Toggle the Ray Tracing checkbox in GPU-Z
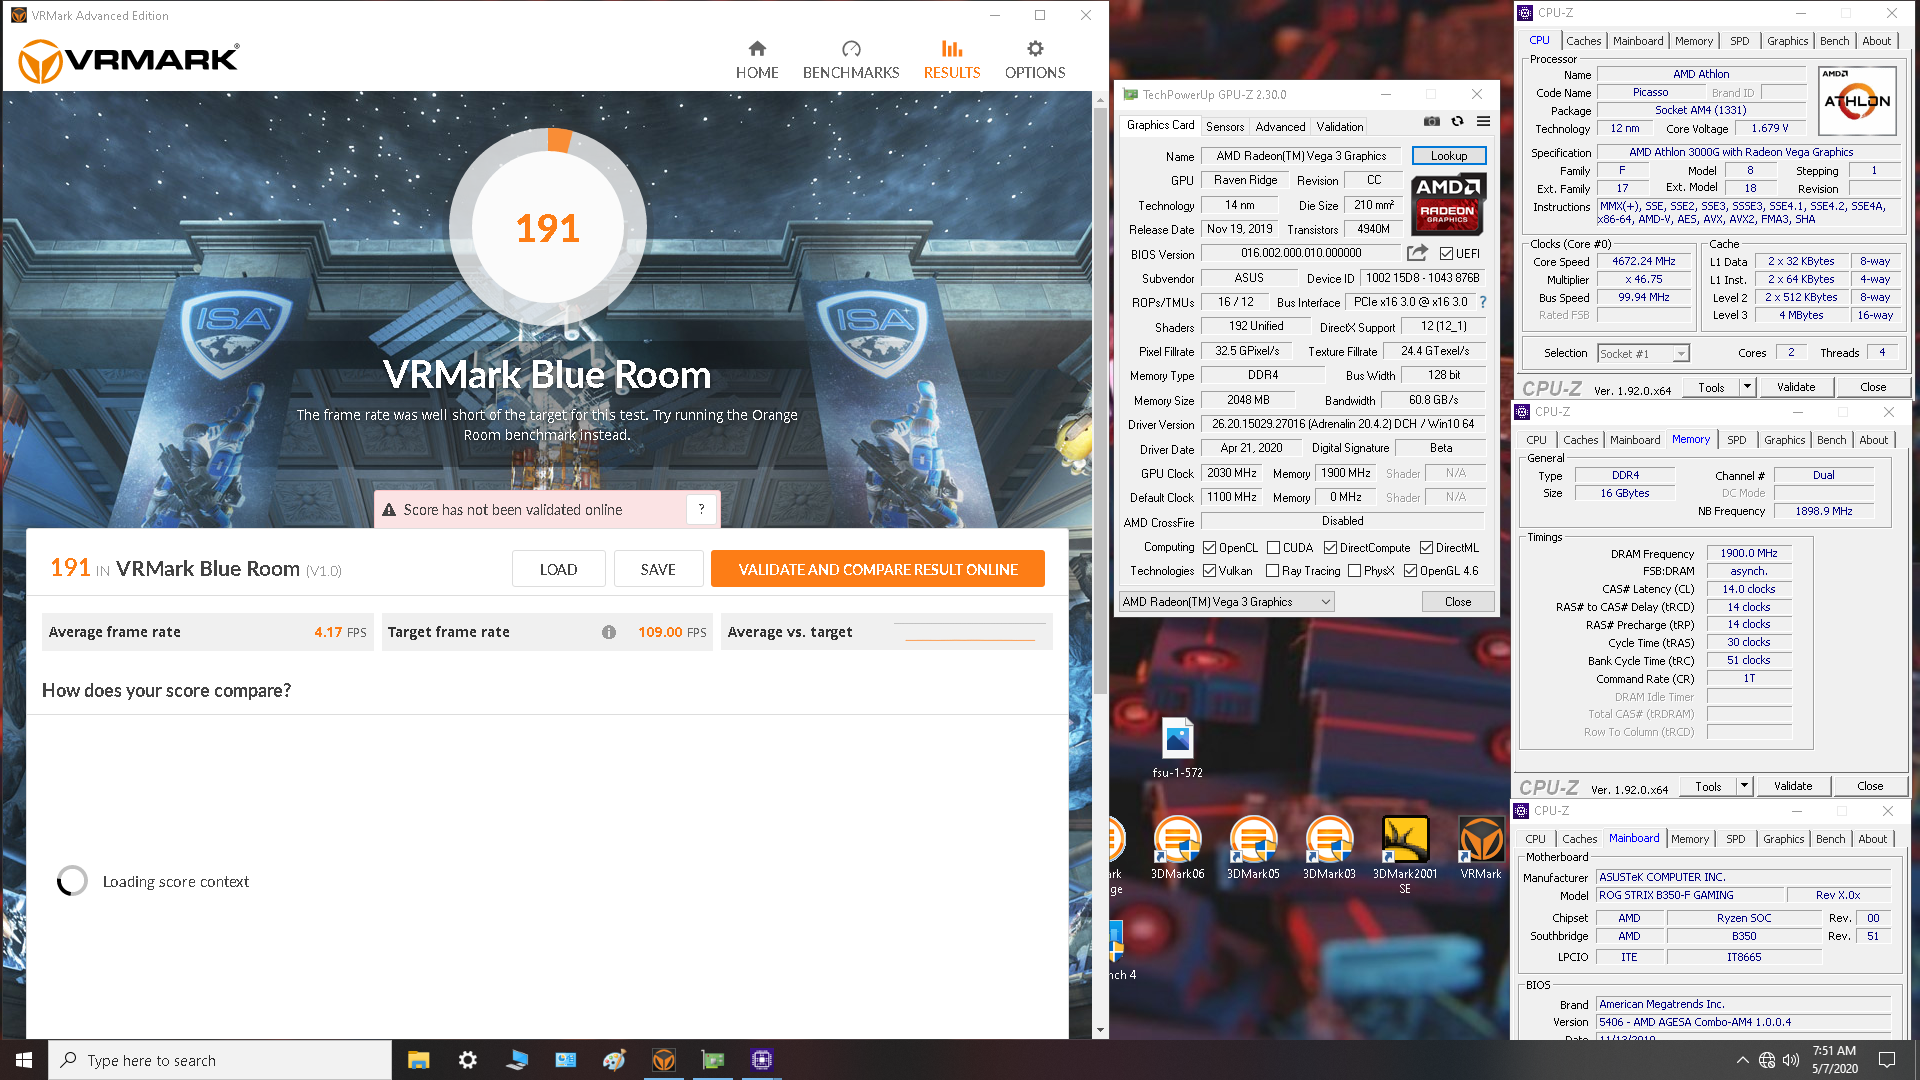This screenshot has height=1080, width=1920. point(1272,571)
